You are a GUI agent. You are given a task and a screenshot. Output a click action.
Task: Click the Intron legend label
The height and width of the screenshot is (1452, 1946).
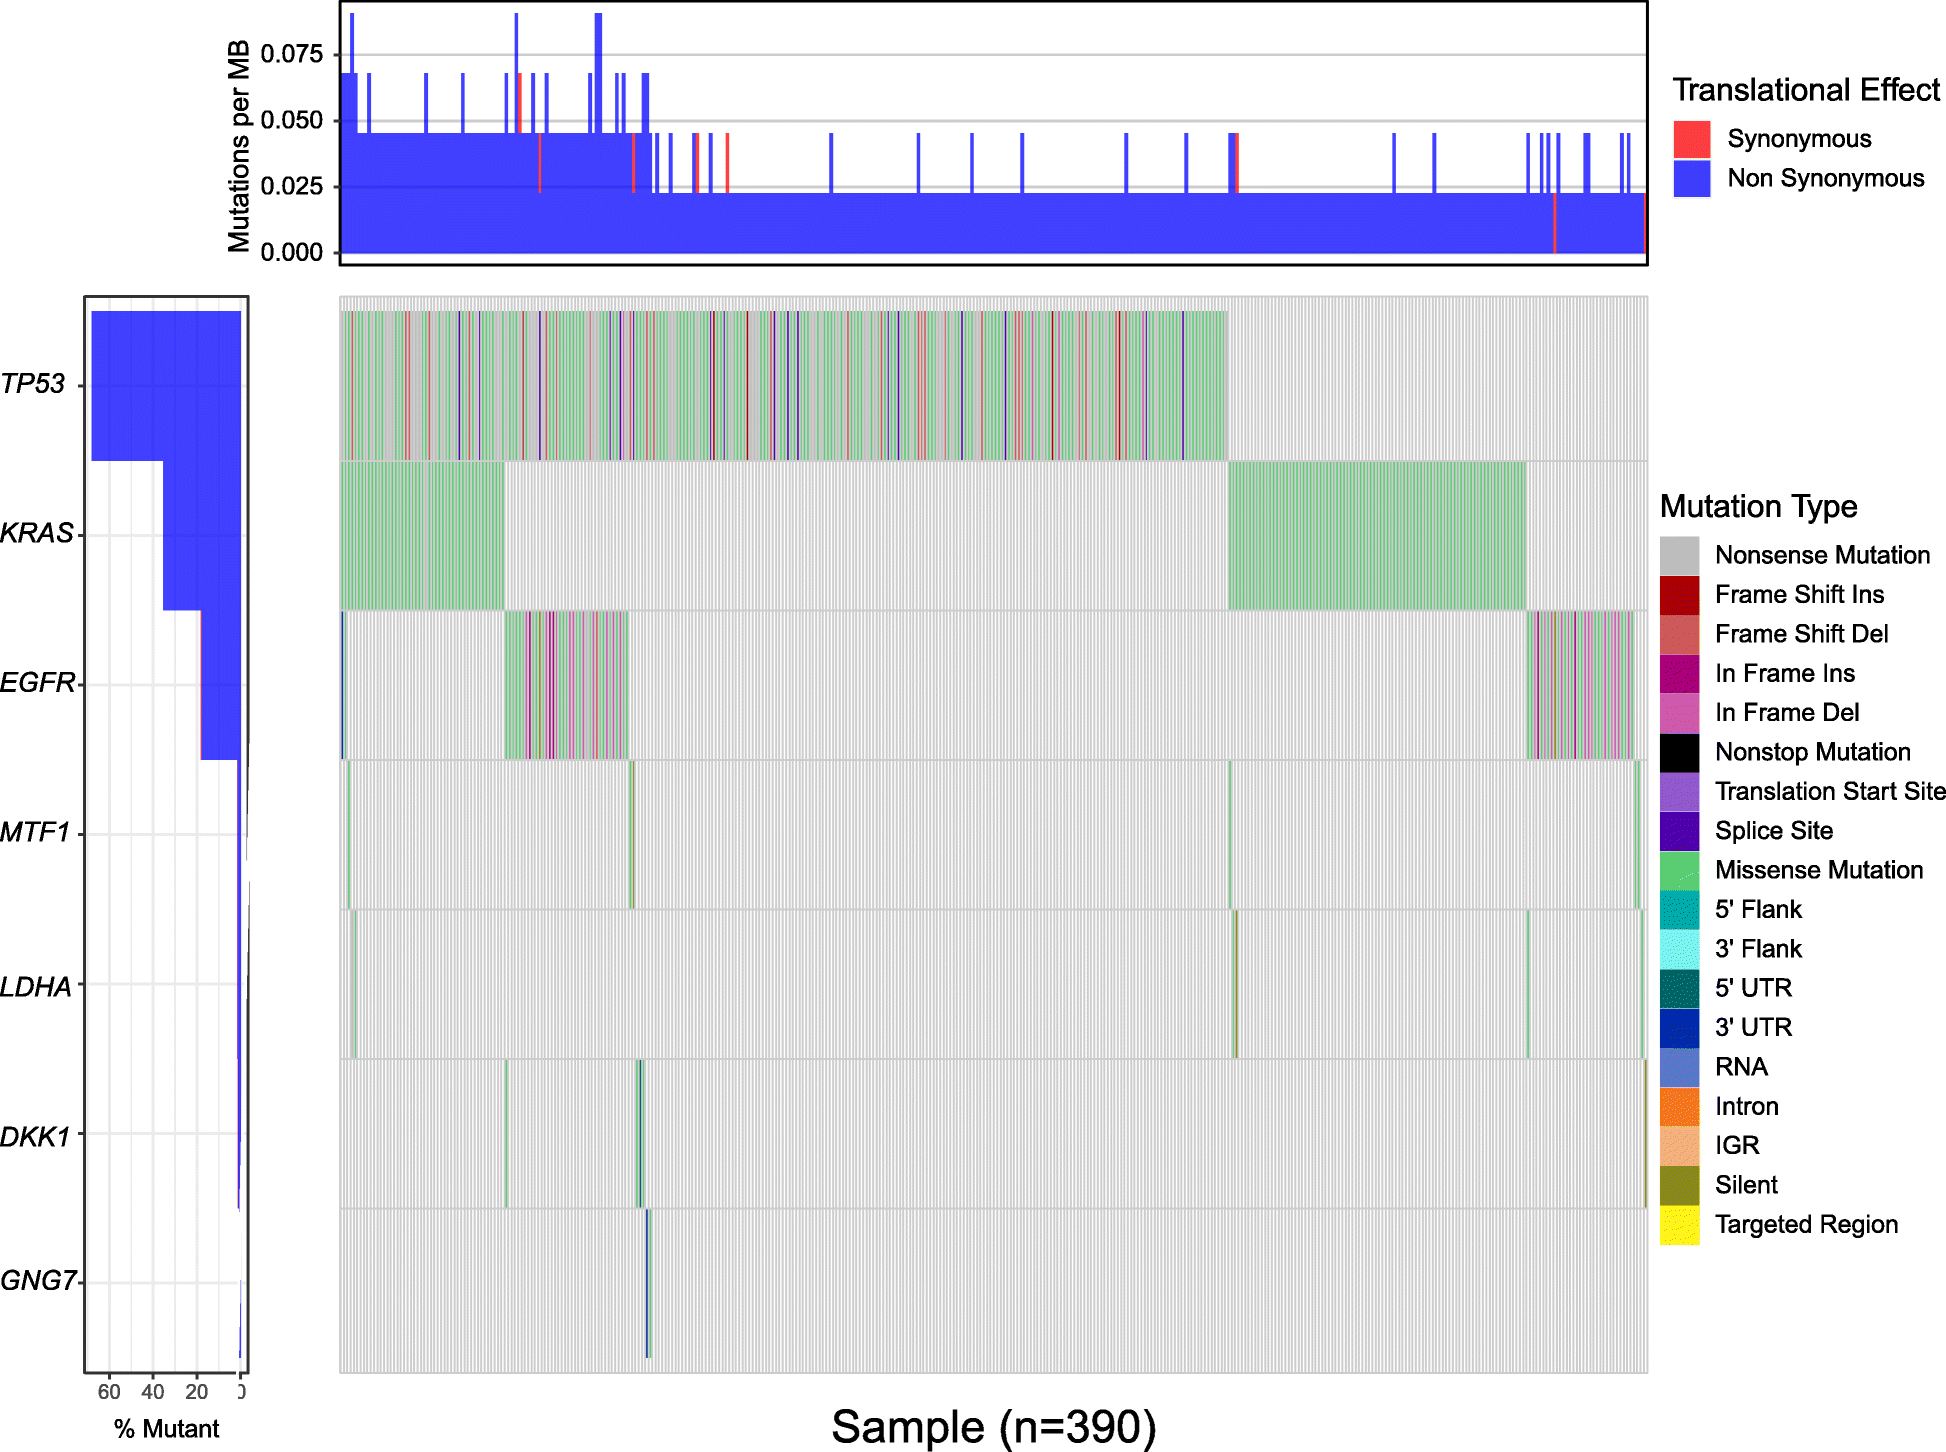(x=1747, y=1106)
